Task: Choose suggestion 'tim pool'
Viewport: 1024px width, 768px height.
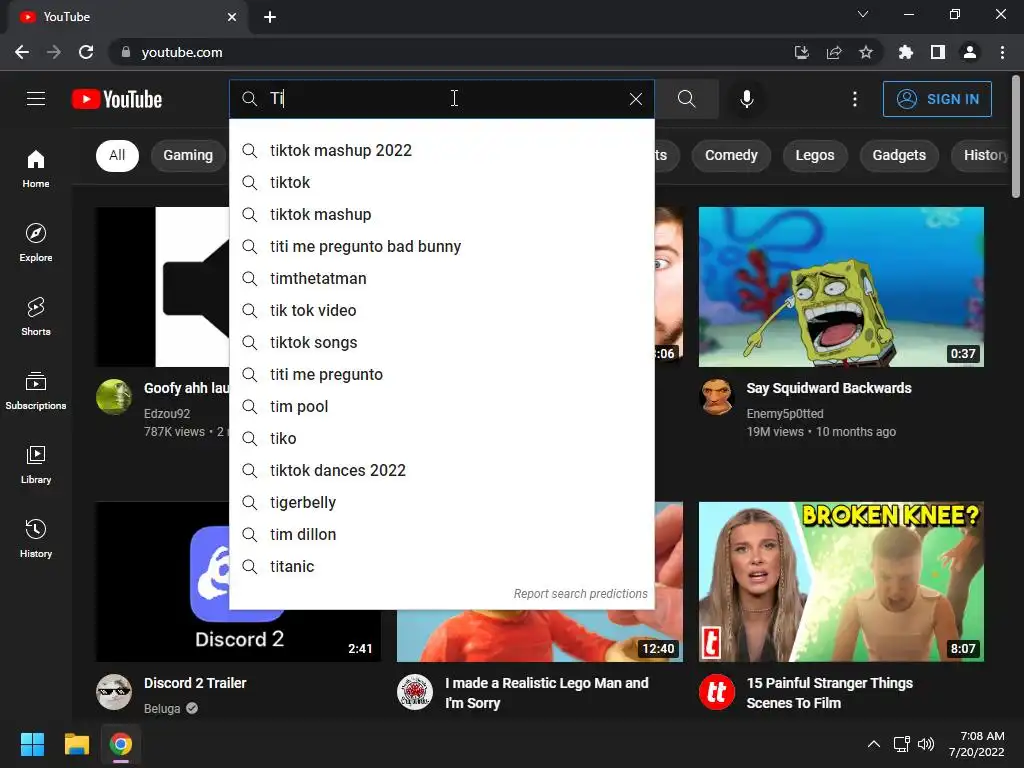Action: 441,406
